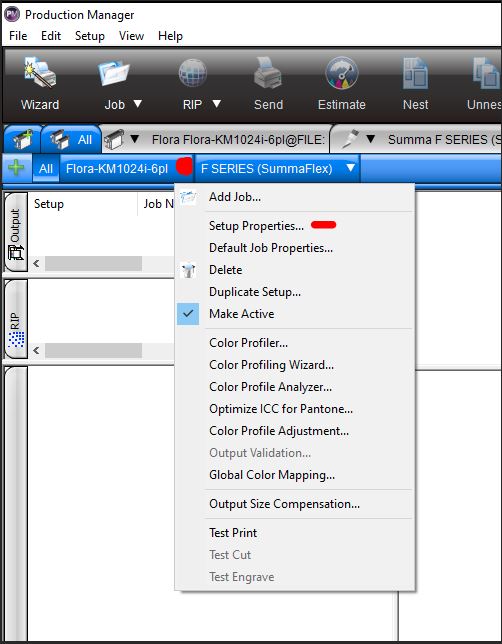
Task: Switch to the Flora-KM1024i-6pl tab
Action: click(x=117, y=168)
